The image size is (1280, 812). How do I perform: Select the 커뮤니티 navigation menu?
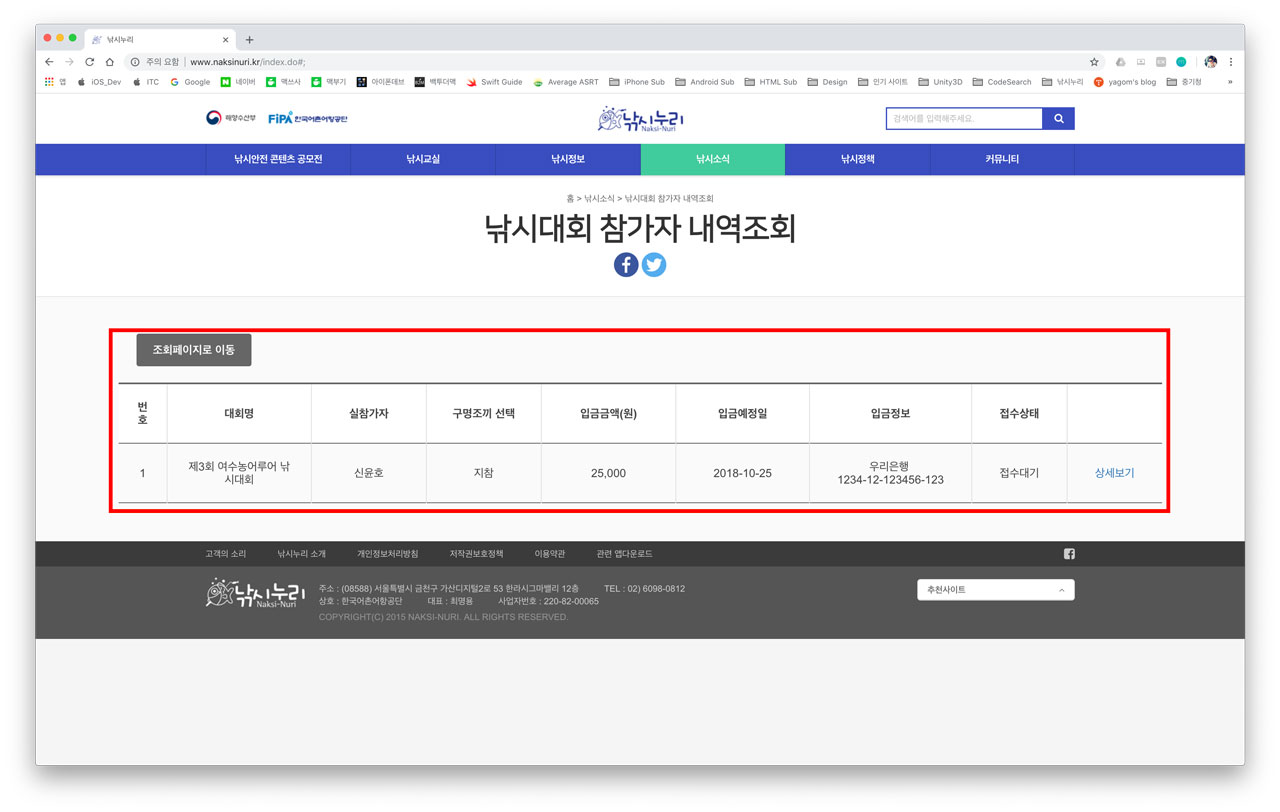point(1002,159)
